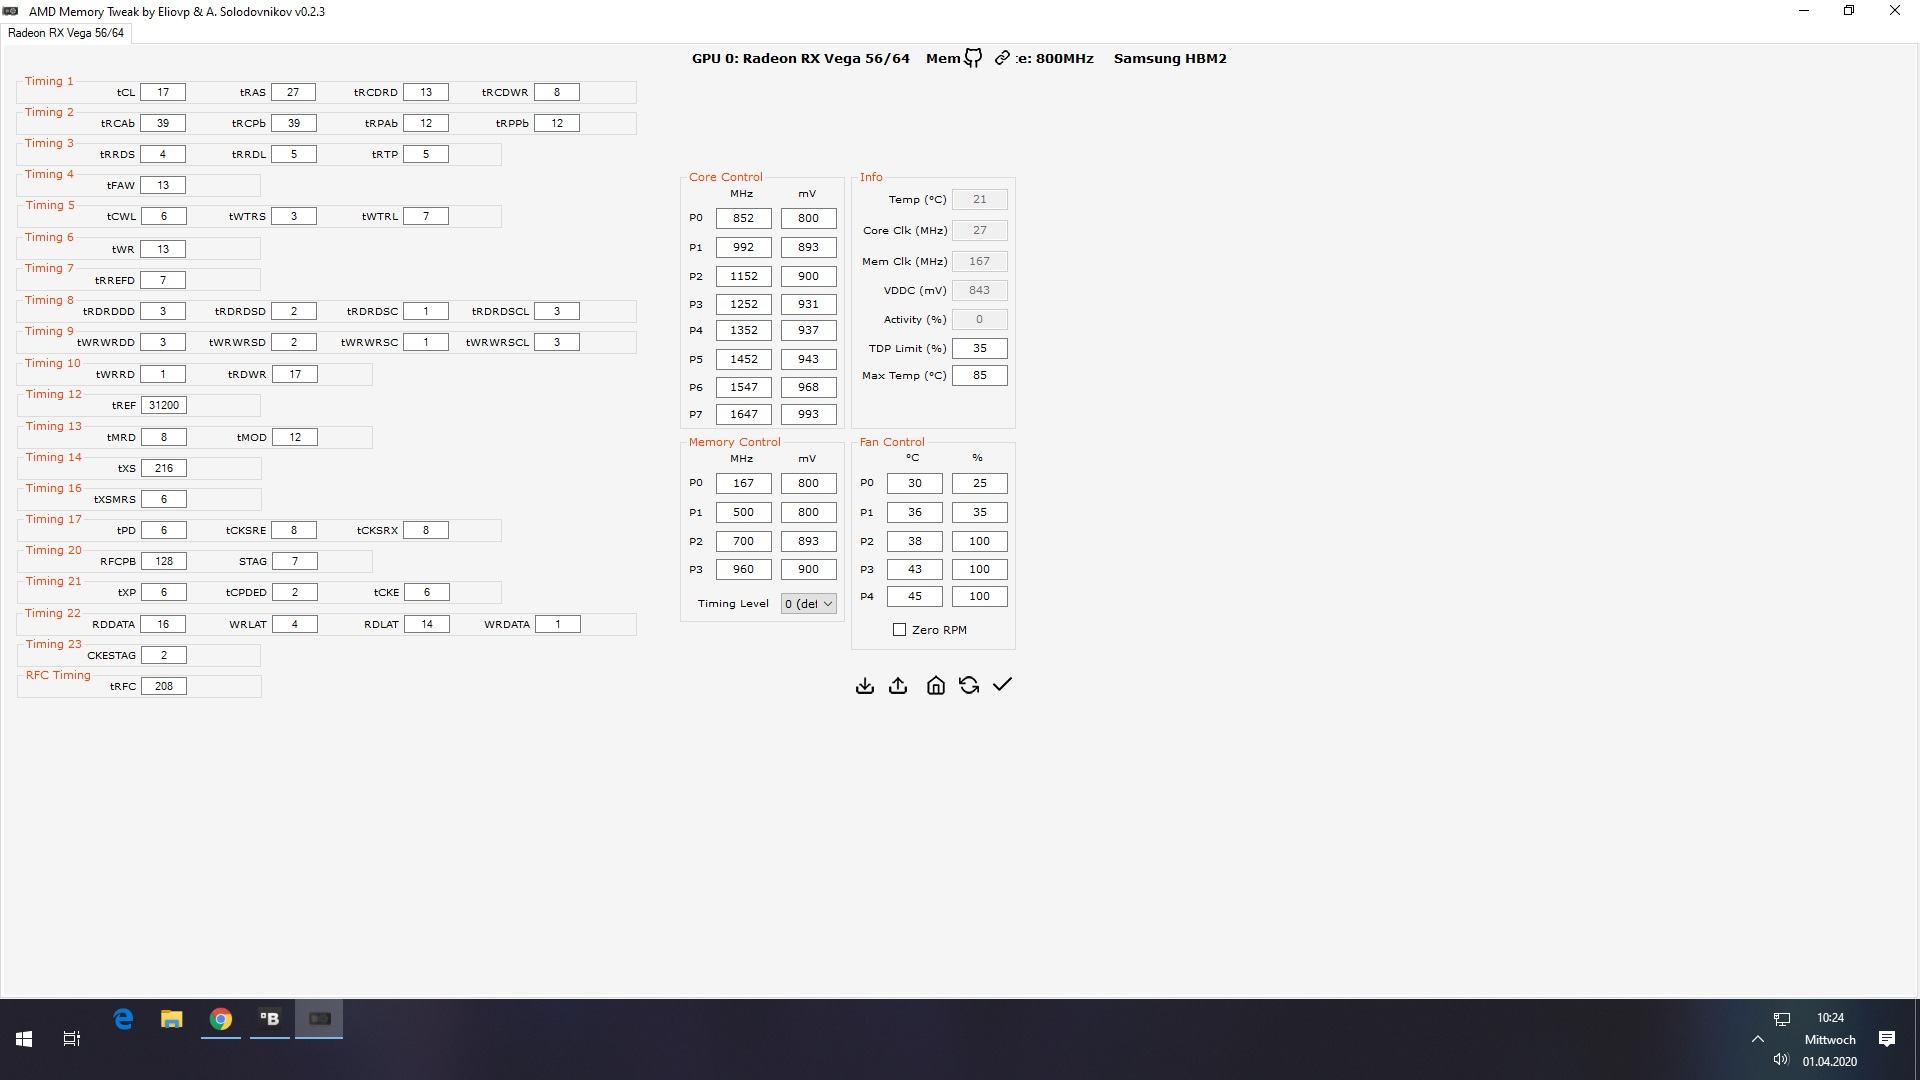Click the WRDATA input field

pyautogui.click(x=558, y=624)
